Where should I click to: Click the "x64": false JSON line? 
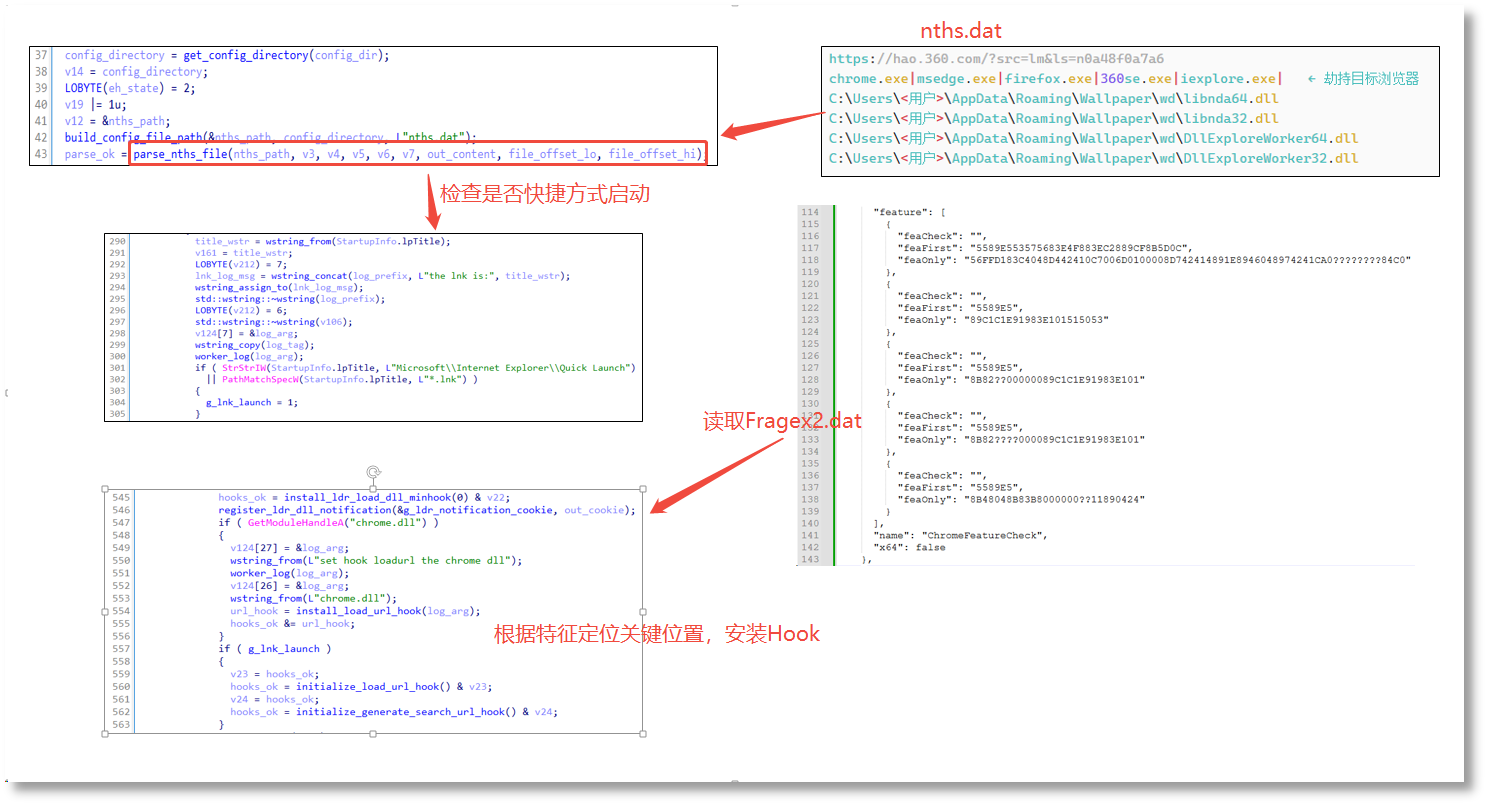910,547
